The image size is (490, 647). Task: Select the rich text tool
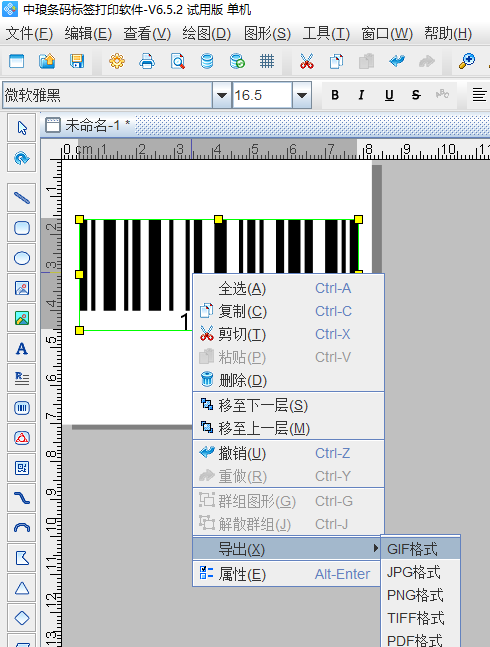tap(22, 378)
